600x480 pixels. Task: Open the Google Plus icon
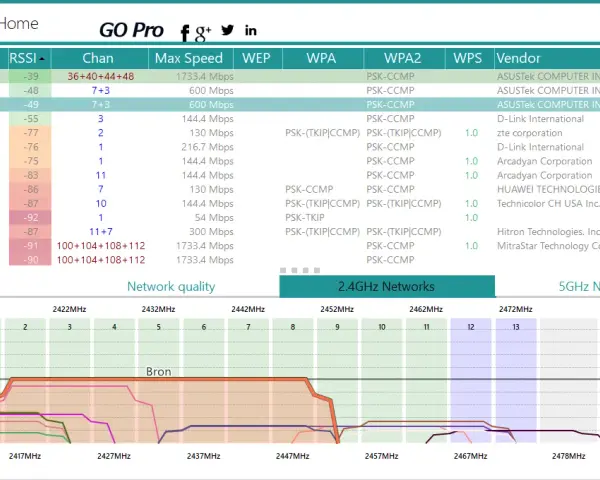tap(203, 33)
